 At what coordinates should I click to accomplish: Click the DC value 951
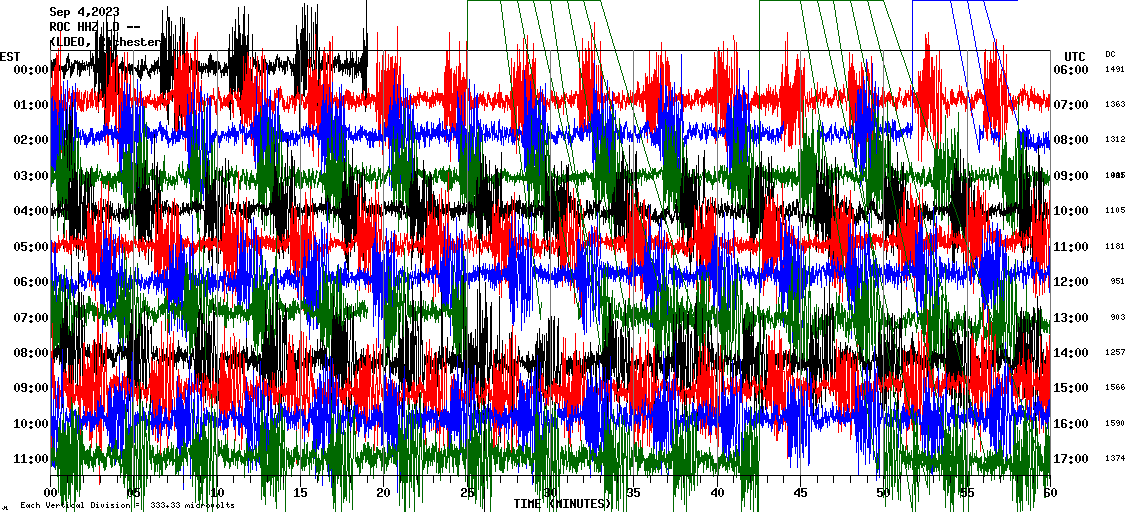point(1116,282)
